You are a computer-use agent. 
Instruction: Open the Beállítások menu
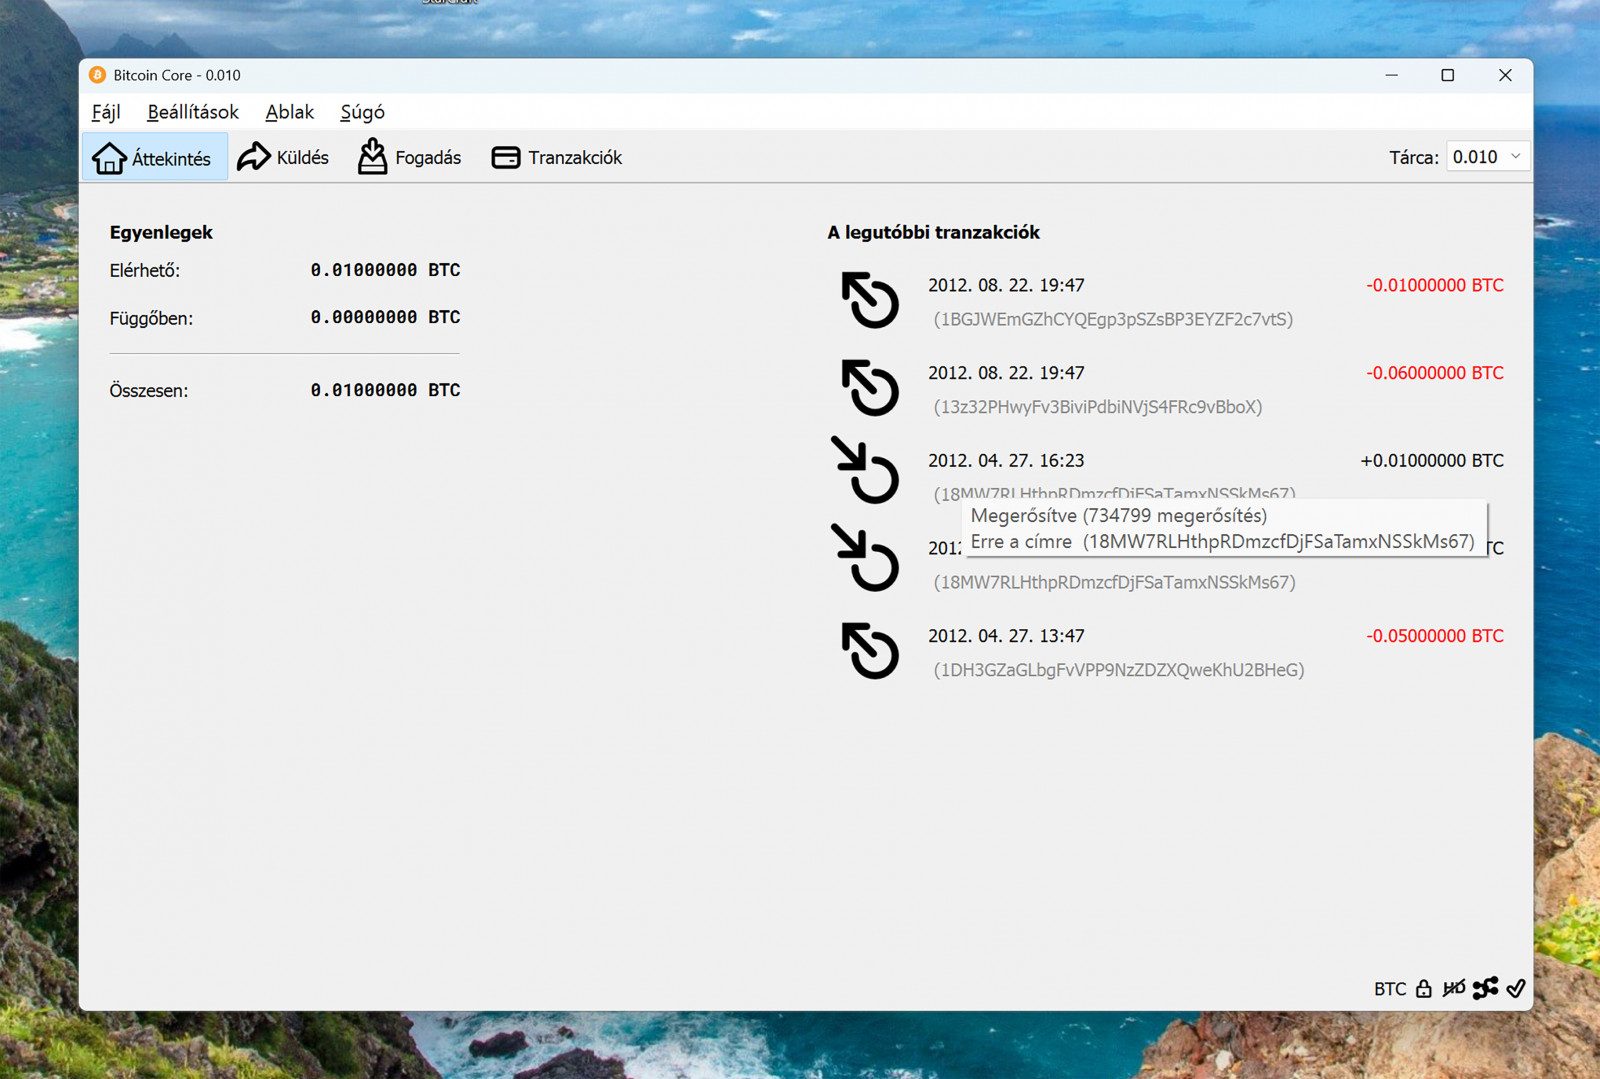coord(193,112)
